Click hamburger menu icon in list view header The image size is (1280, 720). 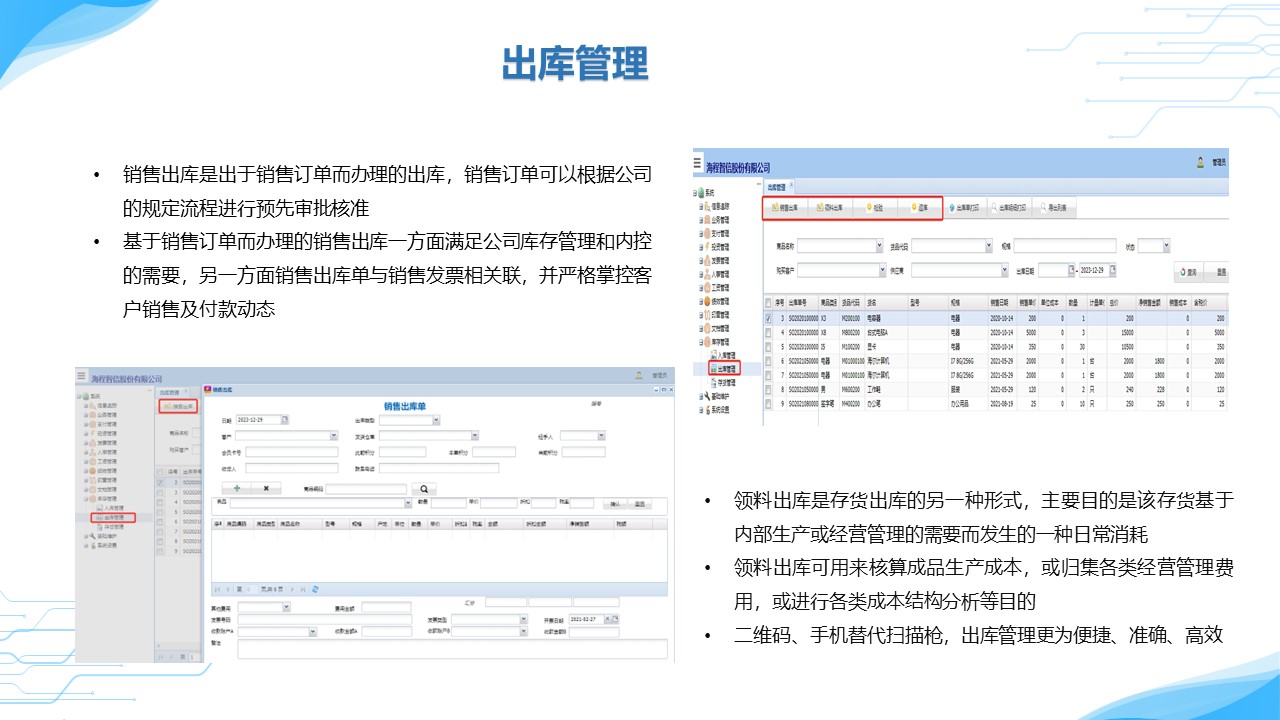[697, 163]
